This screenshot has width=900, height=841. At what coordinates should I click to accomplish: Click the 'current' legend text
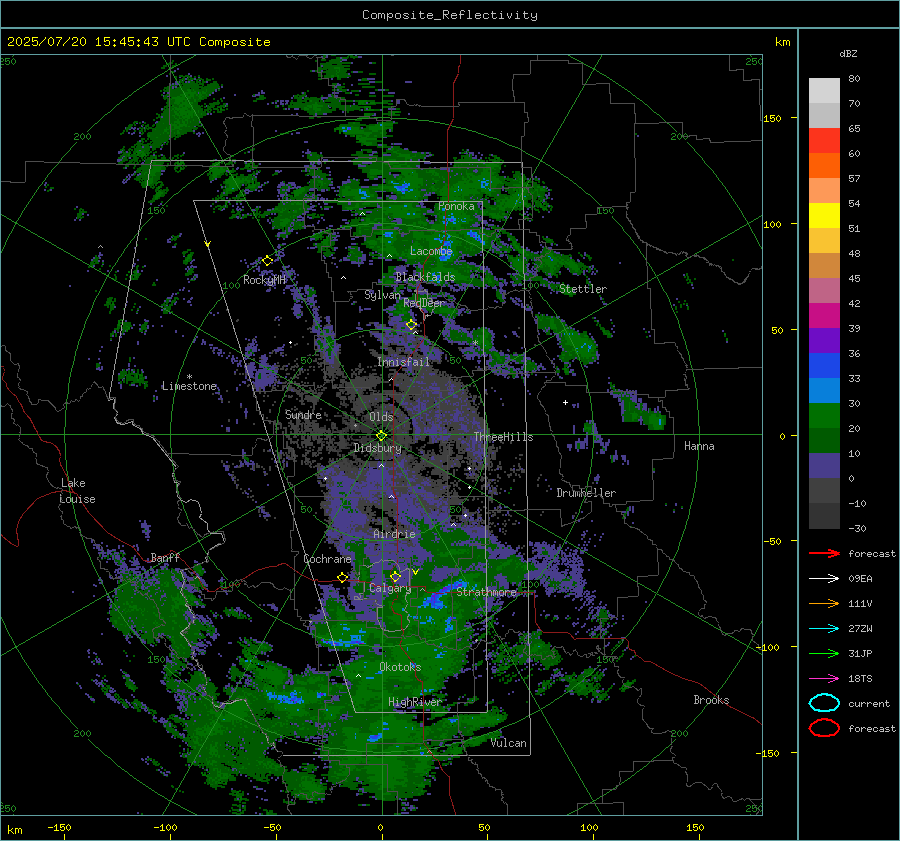pos(869,704)
